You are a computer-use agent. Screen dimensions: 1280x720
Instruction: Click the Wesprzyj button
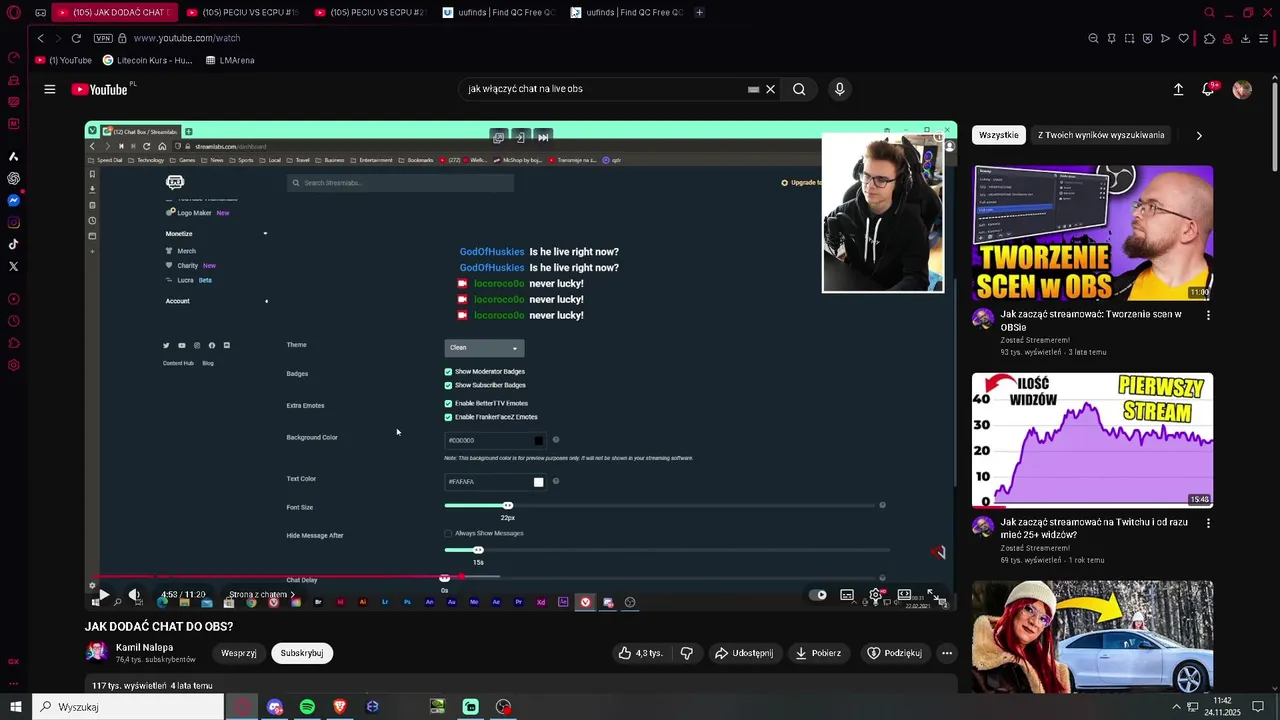pyautogui.click(x=239, y=653)
